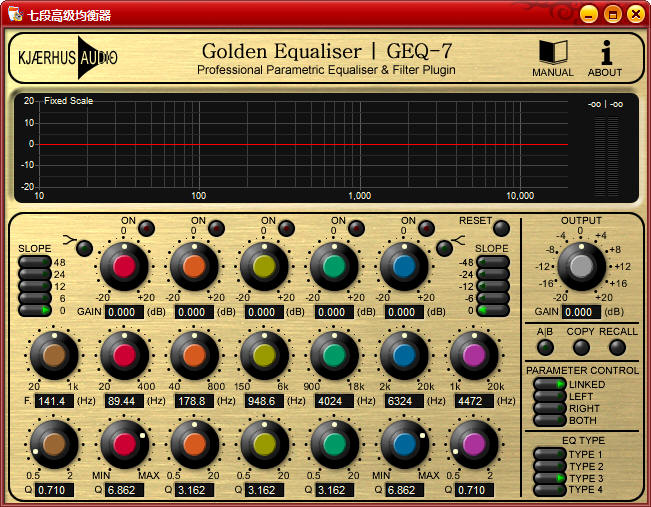Click frequency field showing 178.8
Viewport: 651px width, 507px height.
194,401
